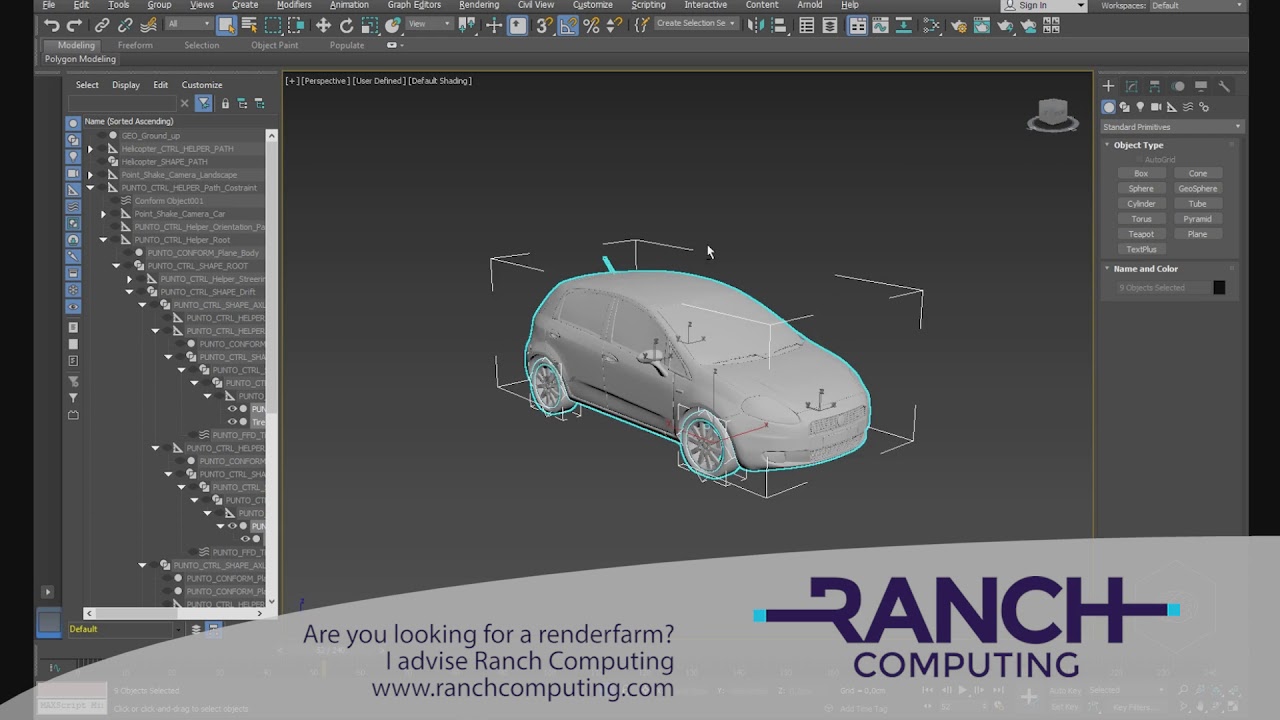Switch to the Freeform ribbon tab
1280x720 pixels.
[x=135, y=45]
